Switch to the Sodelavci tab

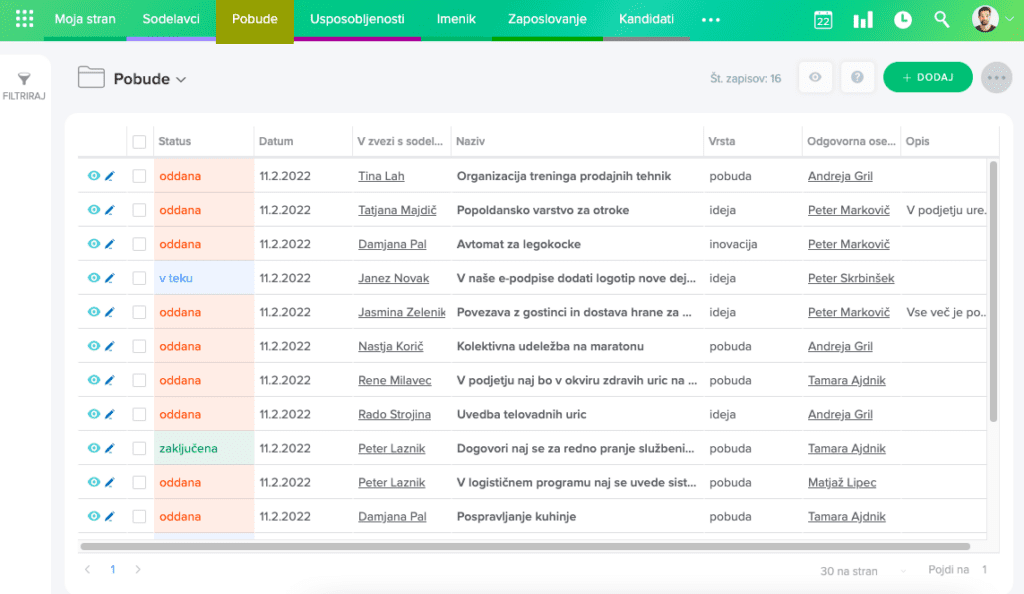[171, 20]
